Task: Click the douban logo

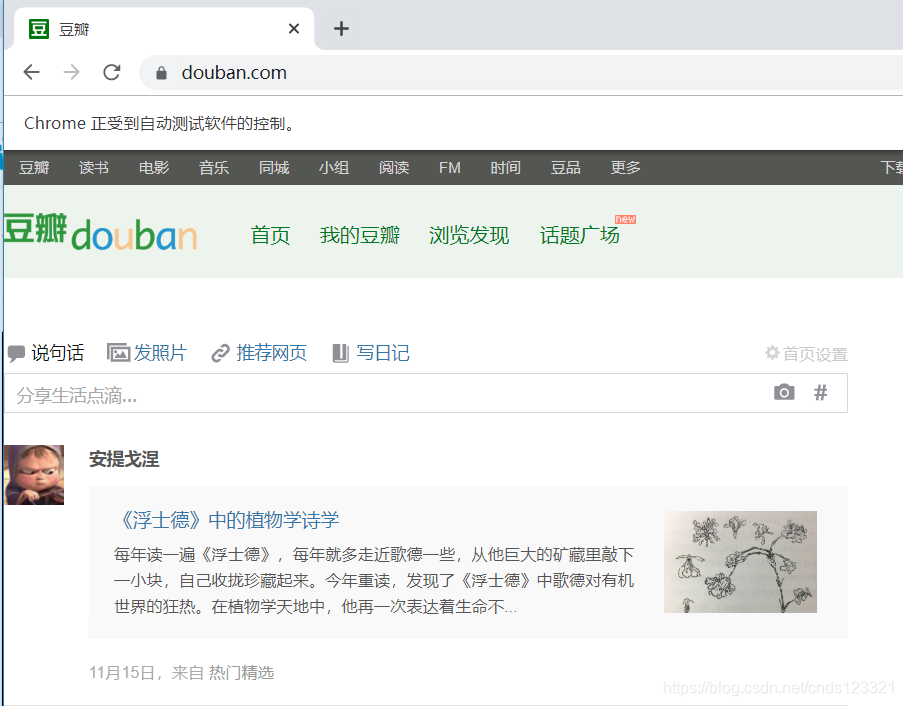Action: [x=101, y=233]
